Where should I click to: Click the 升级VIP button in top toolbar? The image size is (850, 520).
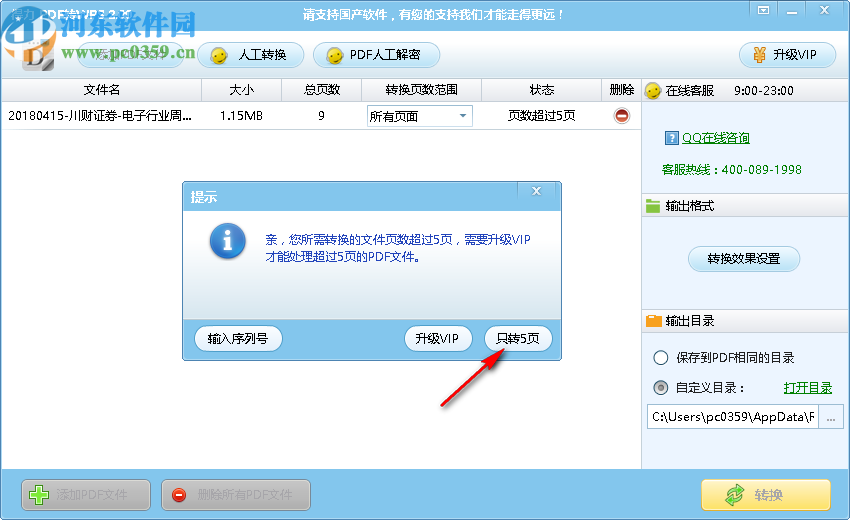coord(787,55)
